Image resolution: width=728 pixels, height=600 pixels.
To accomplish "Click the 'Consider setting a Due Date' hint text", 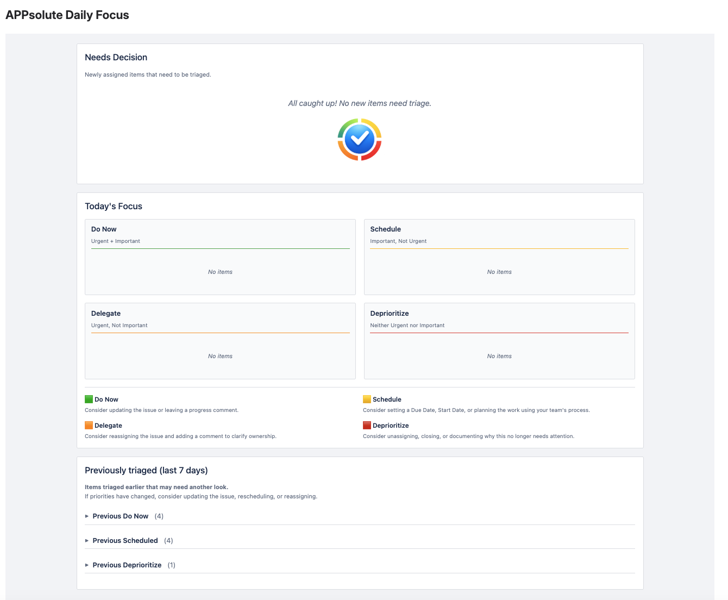I will 476,410.
